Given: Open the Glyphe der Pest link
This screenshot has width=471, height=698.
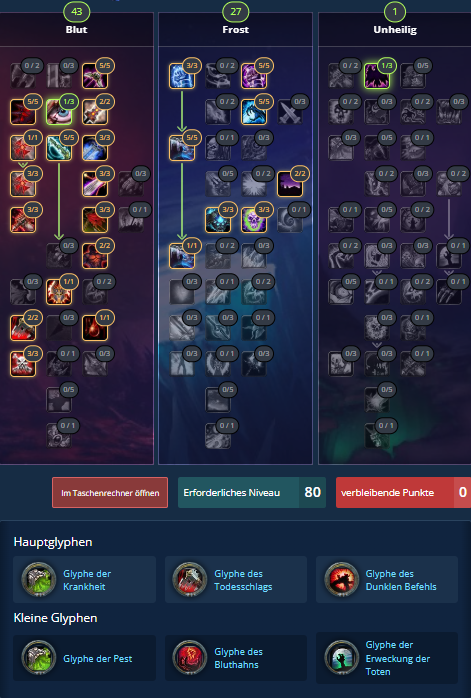Looking at the screenshot, I should (97, 658).
